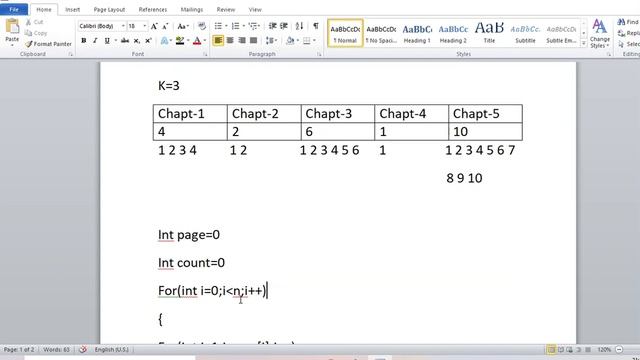
Task: Open the underline style dropdown arrow
Action: [x=116, y=40]
